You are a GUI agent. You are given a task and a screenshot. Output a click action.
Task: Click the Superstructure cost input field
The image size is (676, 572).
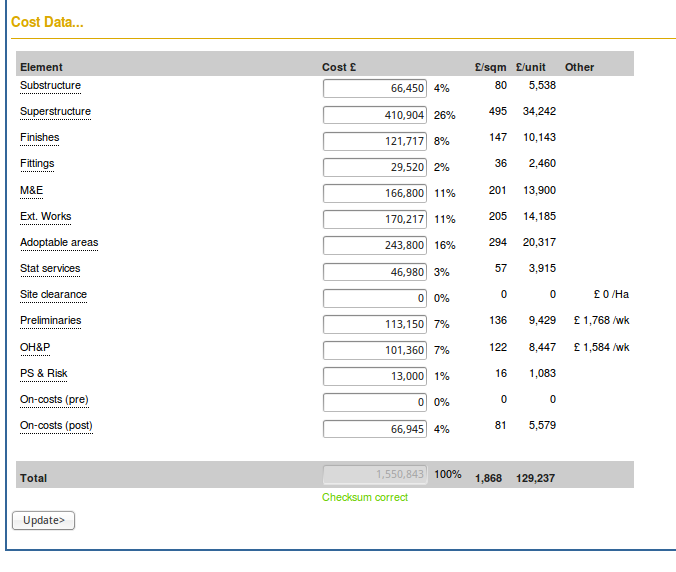click(375, 115)
